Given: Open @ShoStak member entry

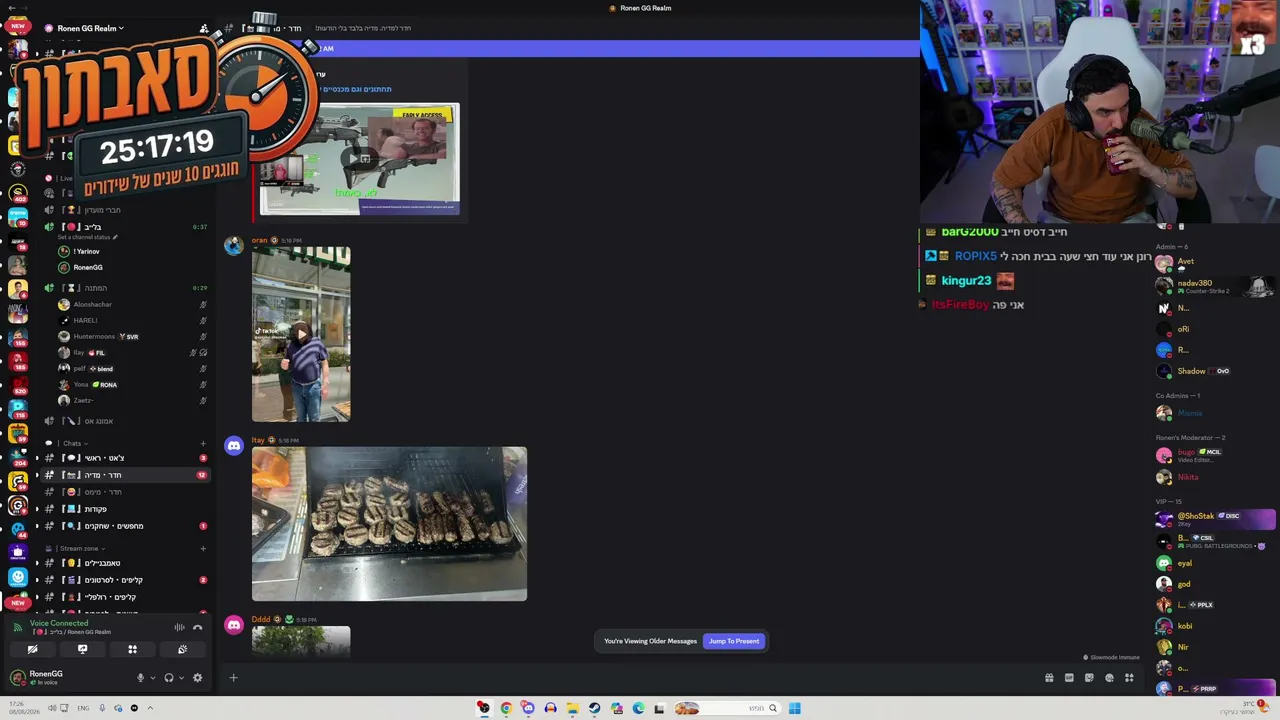Looking at the screenshot, I should (x=1215, y=519).
